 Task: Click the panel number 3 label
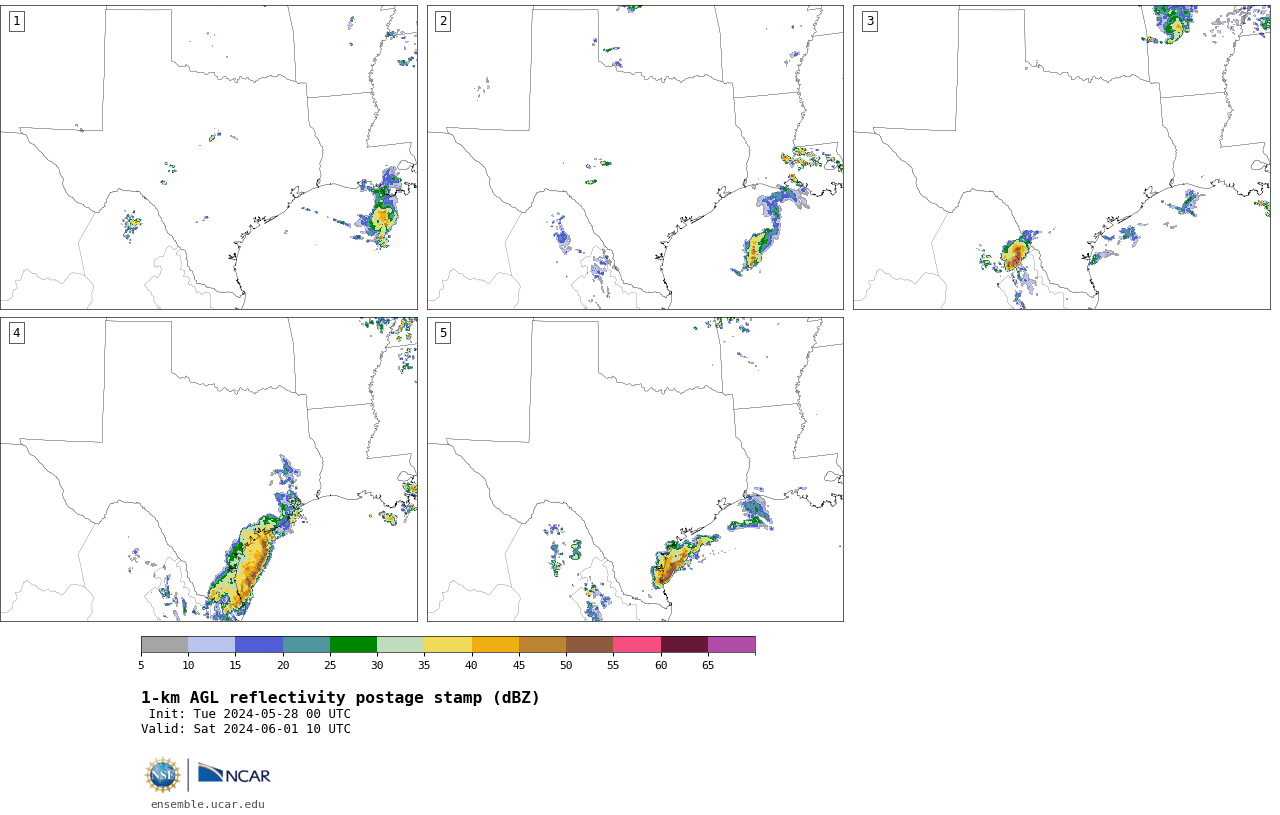click(x=870, y=21)
